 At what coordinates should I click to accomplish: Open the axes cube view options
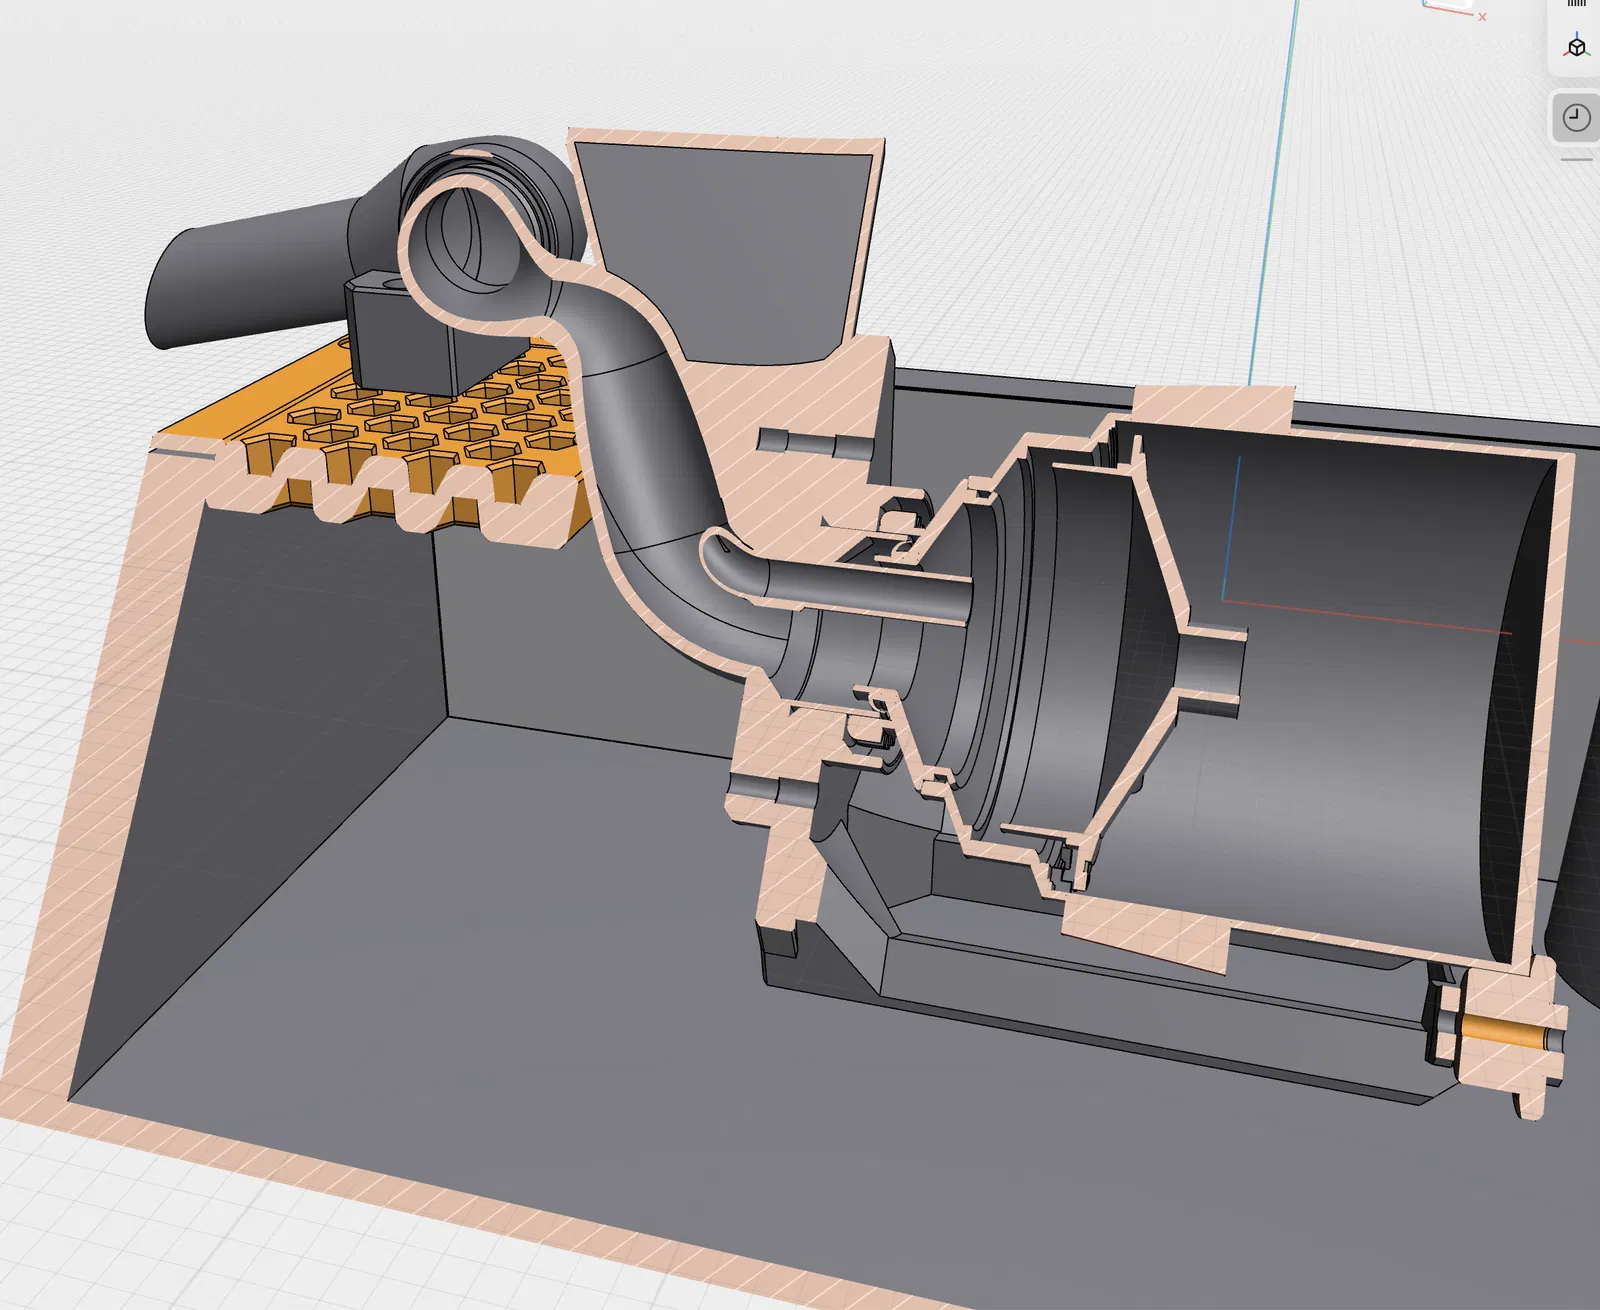click(1577, 46)
